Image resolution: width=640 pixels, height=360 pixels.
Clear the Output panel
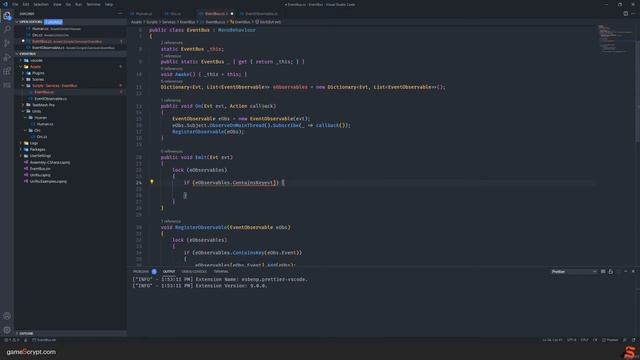point(603,271)
